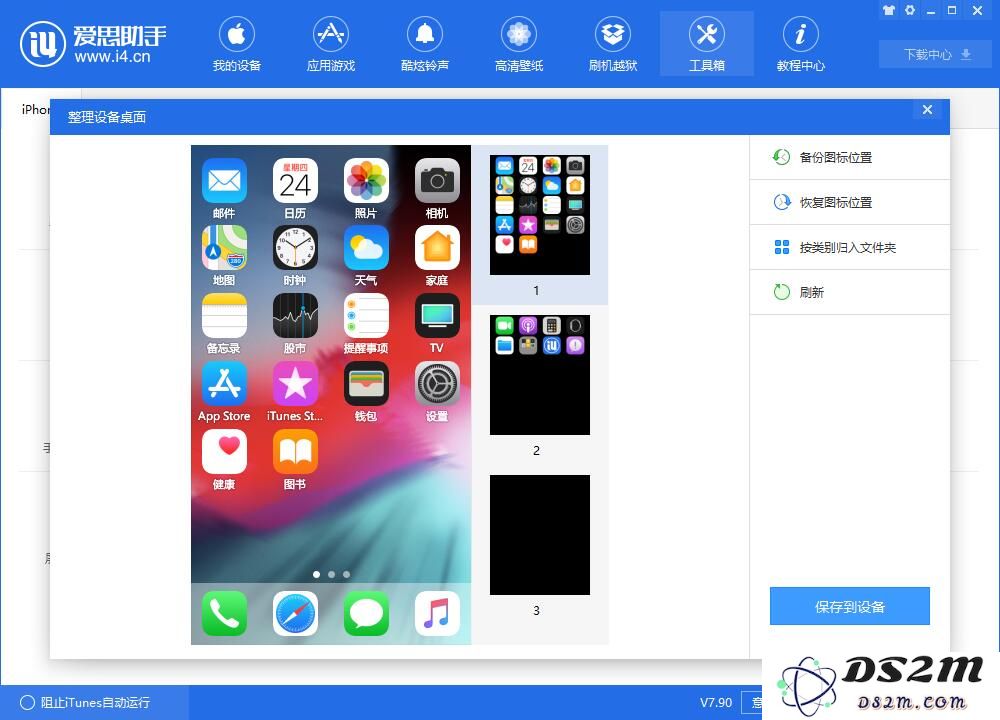Select the iTunes Store icon

[295, 383]
